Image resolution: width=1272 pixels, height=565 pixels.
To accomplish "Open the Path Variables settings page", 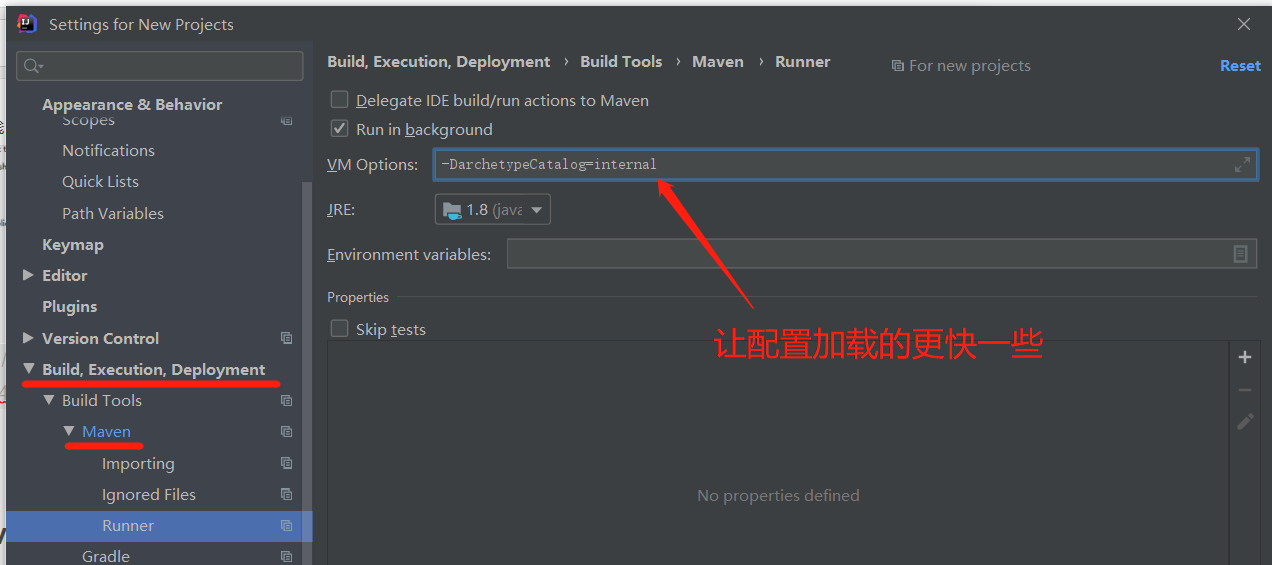I will click(113, 213).
